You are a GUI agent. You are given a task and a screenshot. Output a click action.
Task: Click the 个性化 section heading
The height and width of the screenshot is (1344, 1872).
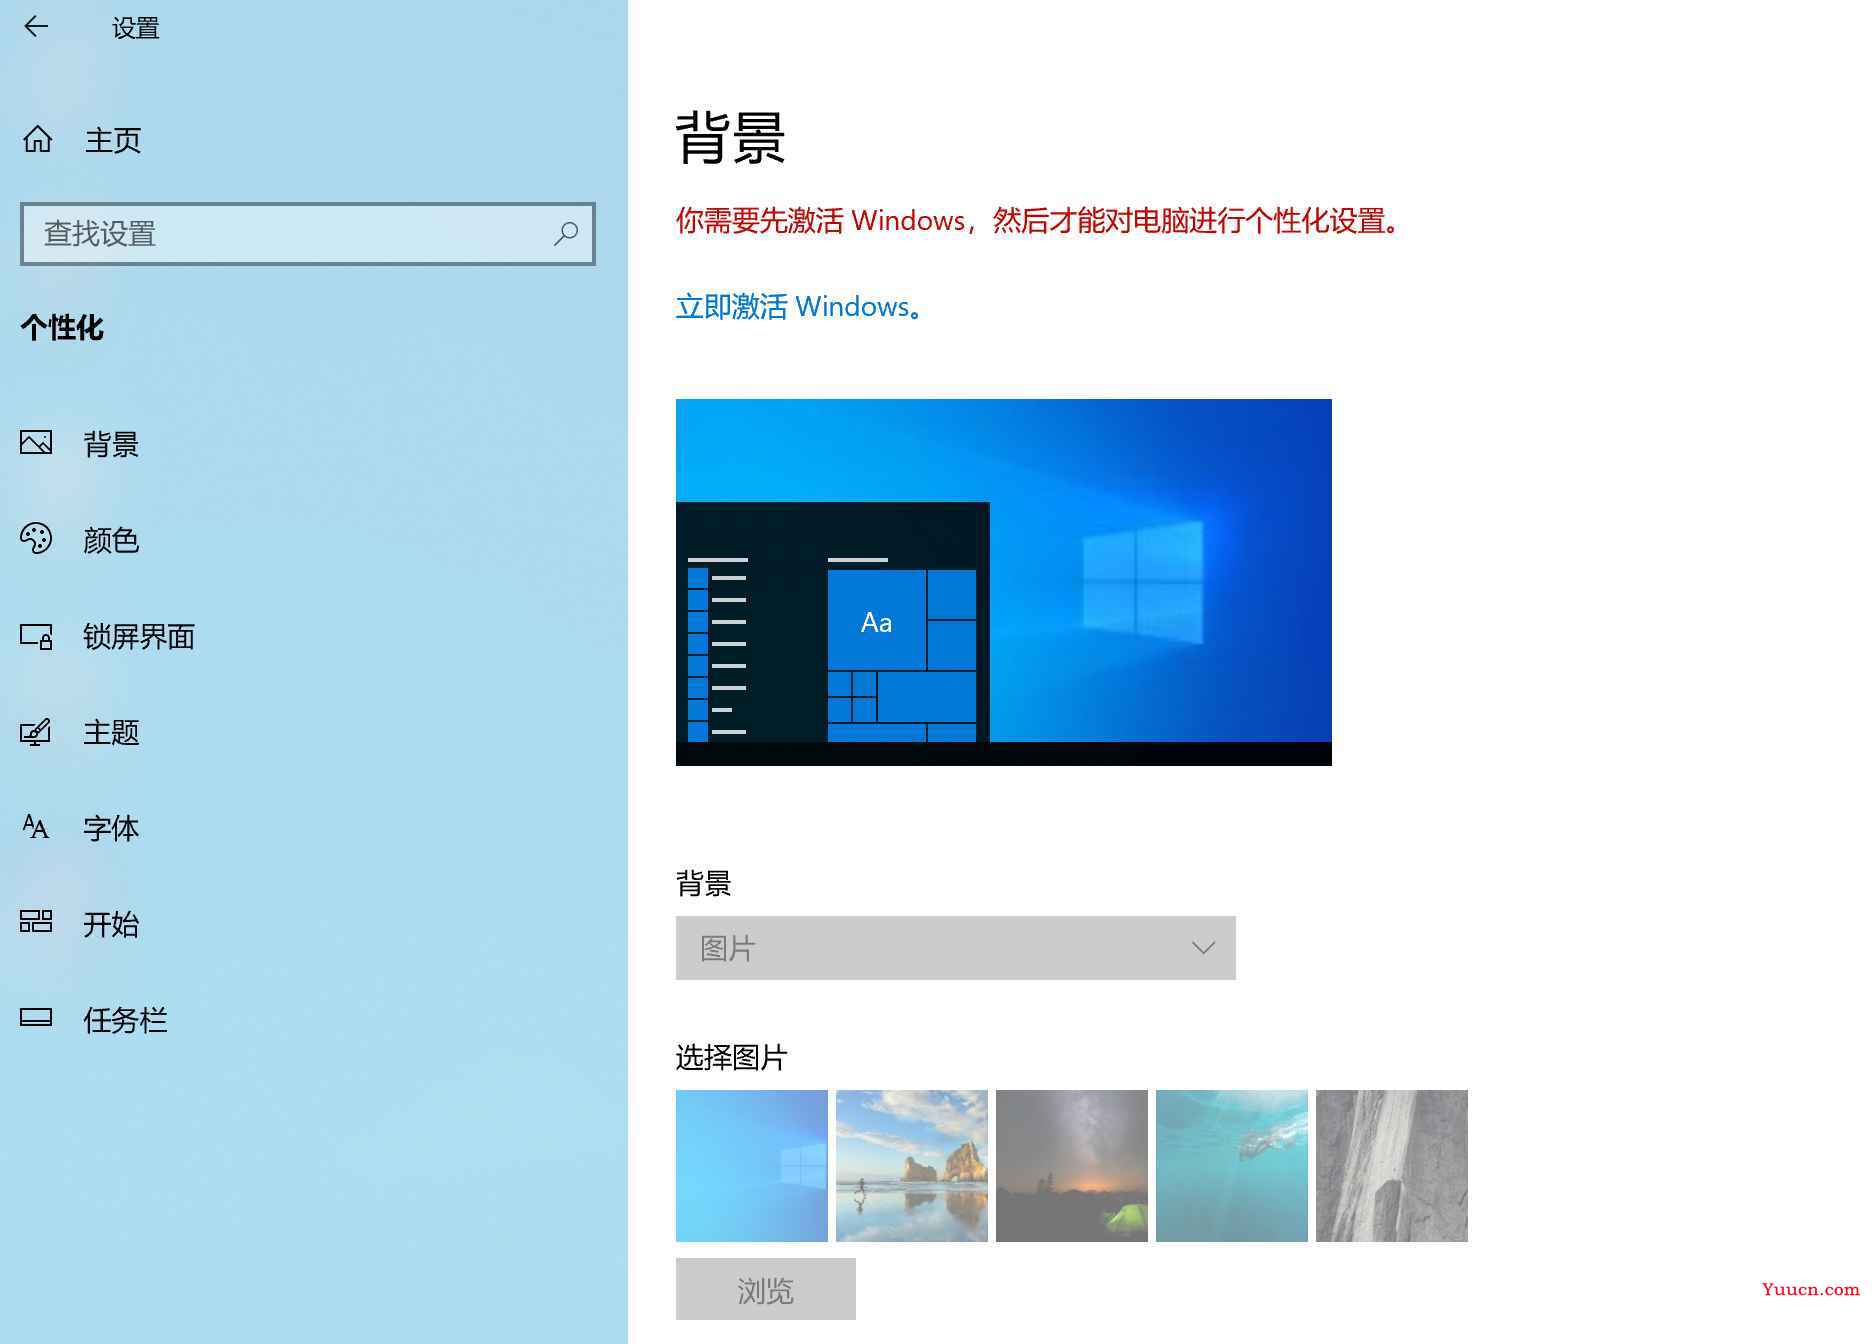click(x=62, y=327)
